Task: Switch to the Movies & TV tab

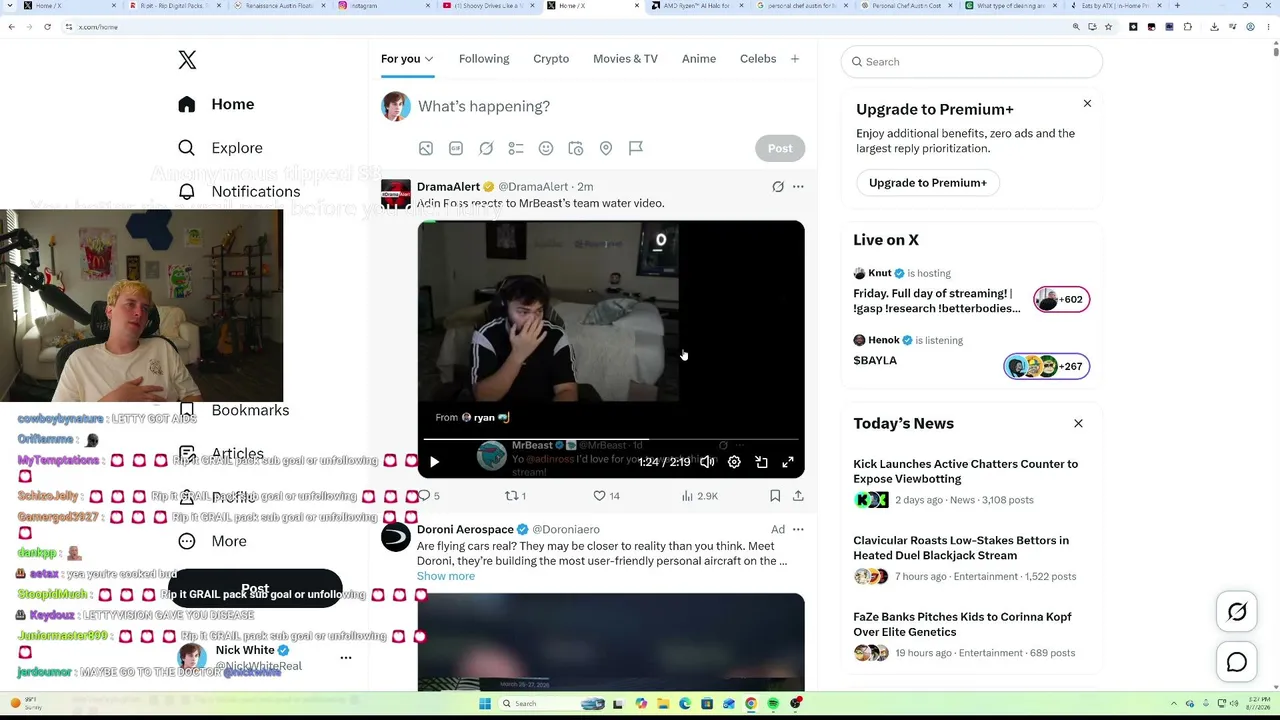Action: click(625, 59)
